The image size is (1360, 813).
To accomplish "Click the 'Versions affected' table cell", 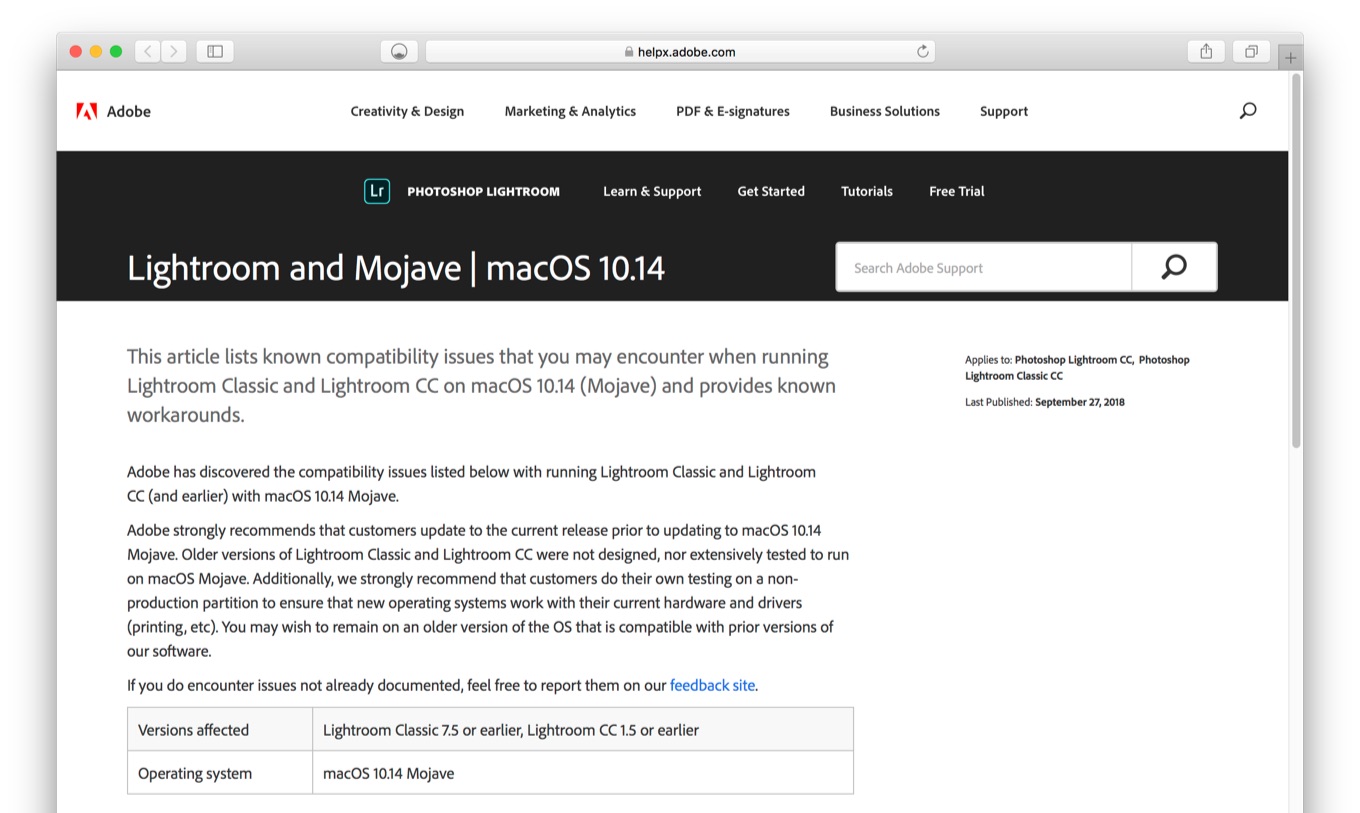I will click(x=220, y=729).
